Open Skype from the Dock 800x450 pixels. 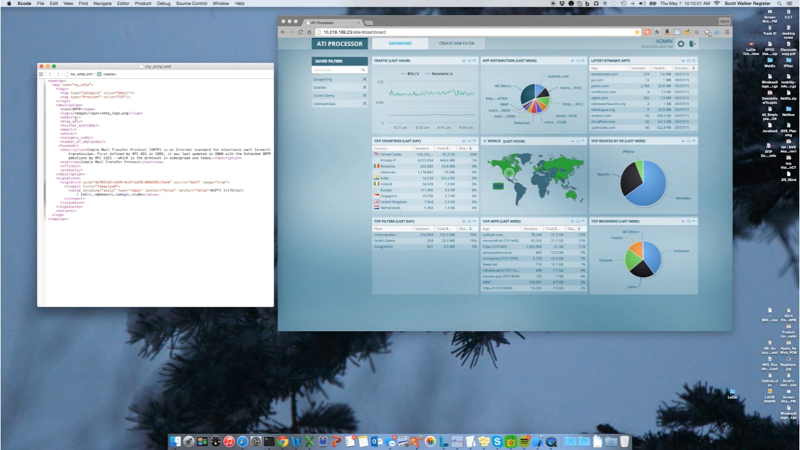(x=497, y=442)
